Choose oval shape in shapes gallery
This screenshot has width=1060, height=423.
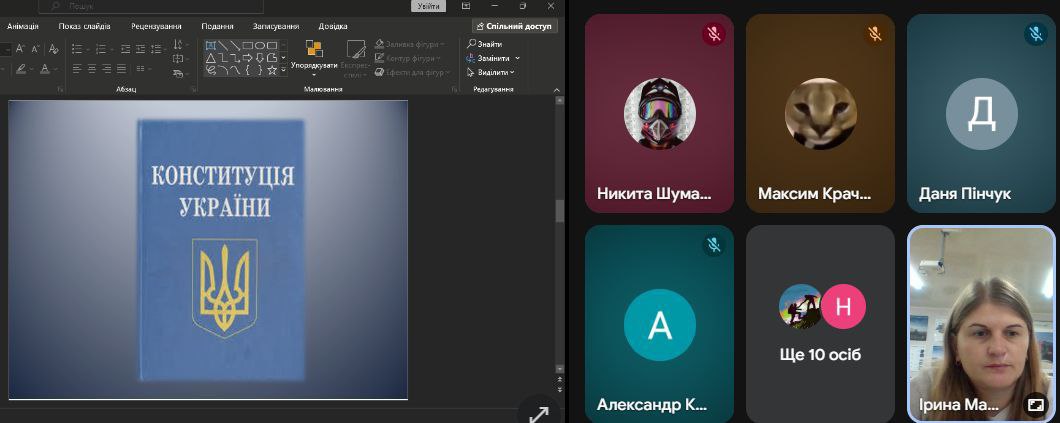click(x=260, y=45)
